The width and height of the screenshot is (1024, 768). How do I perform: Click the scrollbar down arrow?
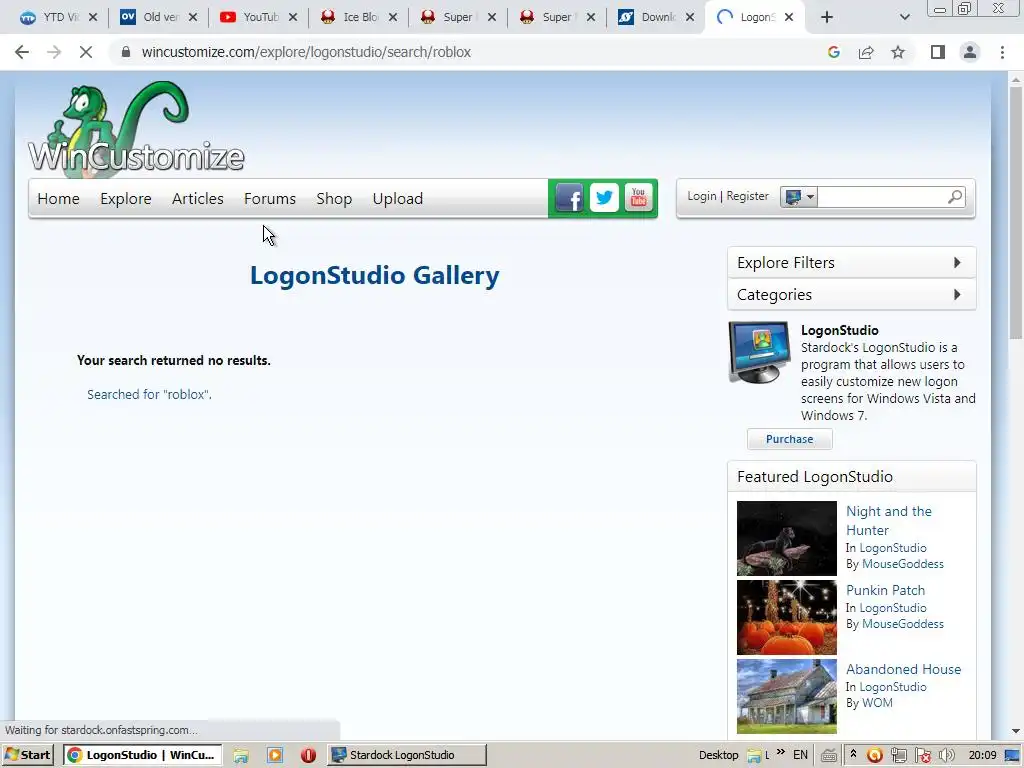[x=1016, y=731]
